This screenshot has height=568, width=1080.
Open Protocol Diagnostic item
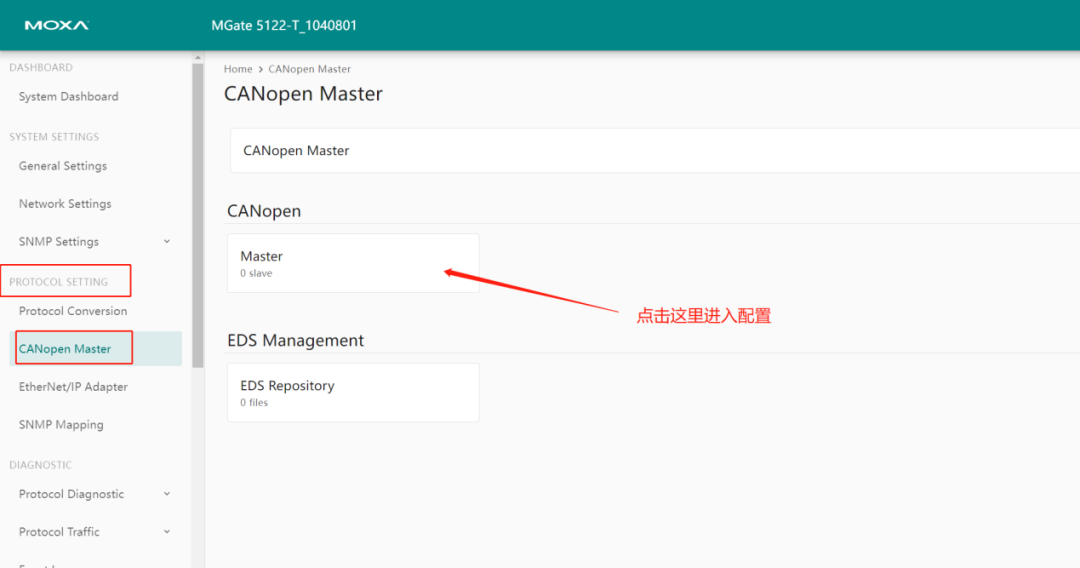click(x=71, y=494)
